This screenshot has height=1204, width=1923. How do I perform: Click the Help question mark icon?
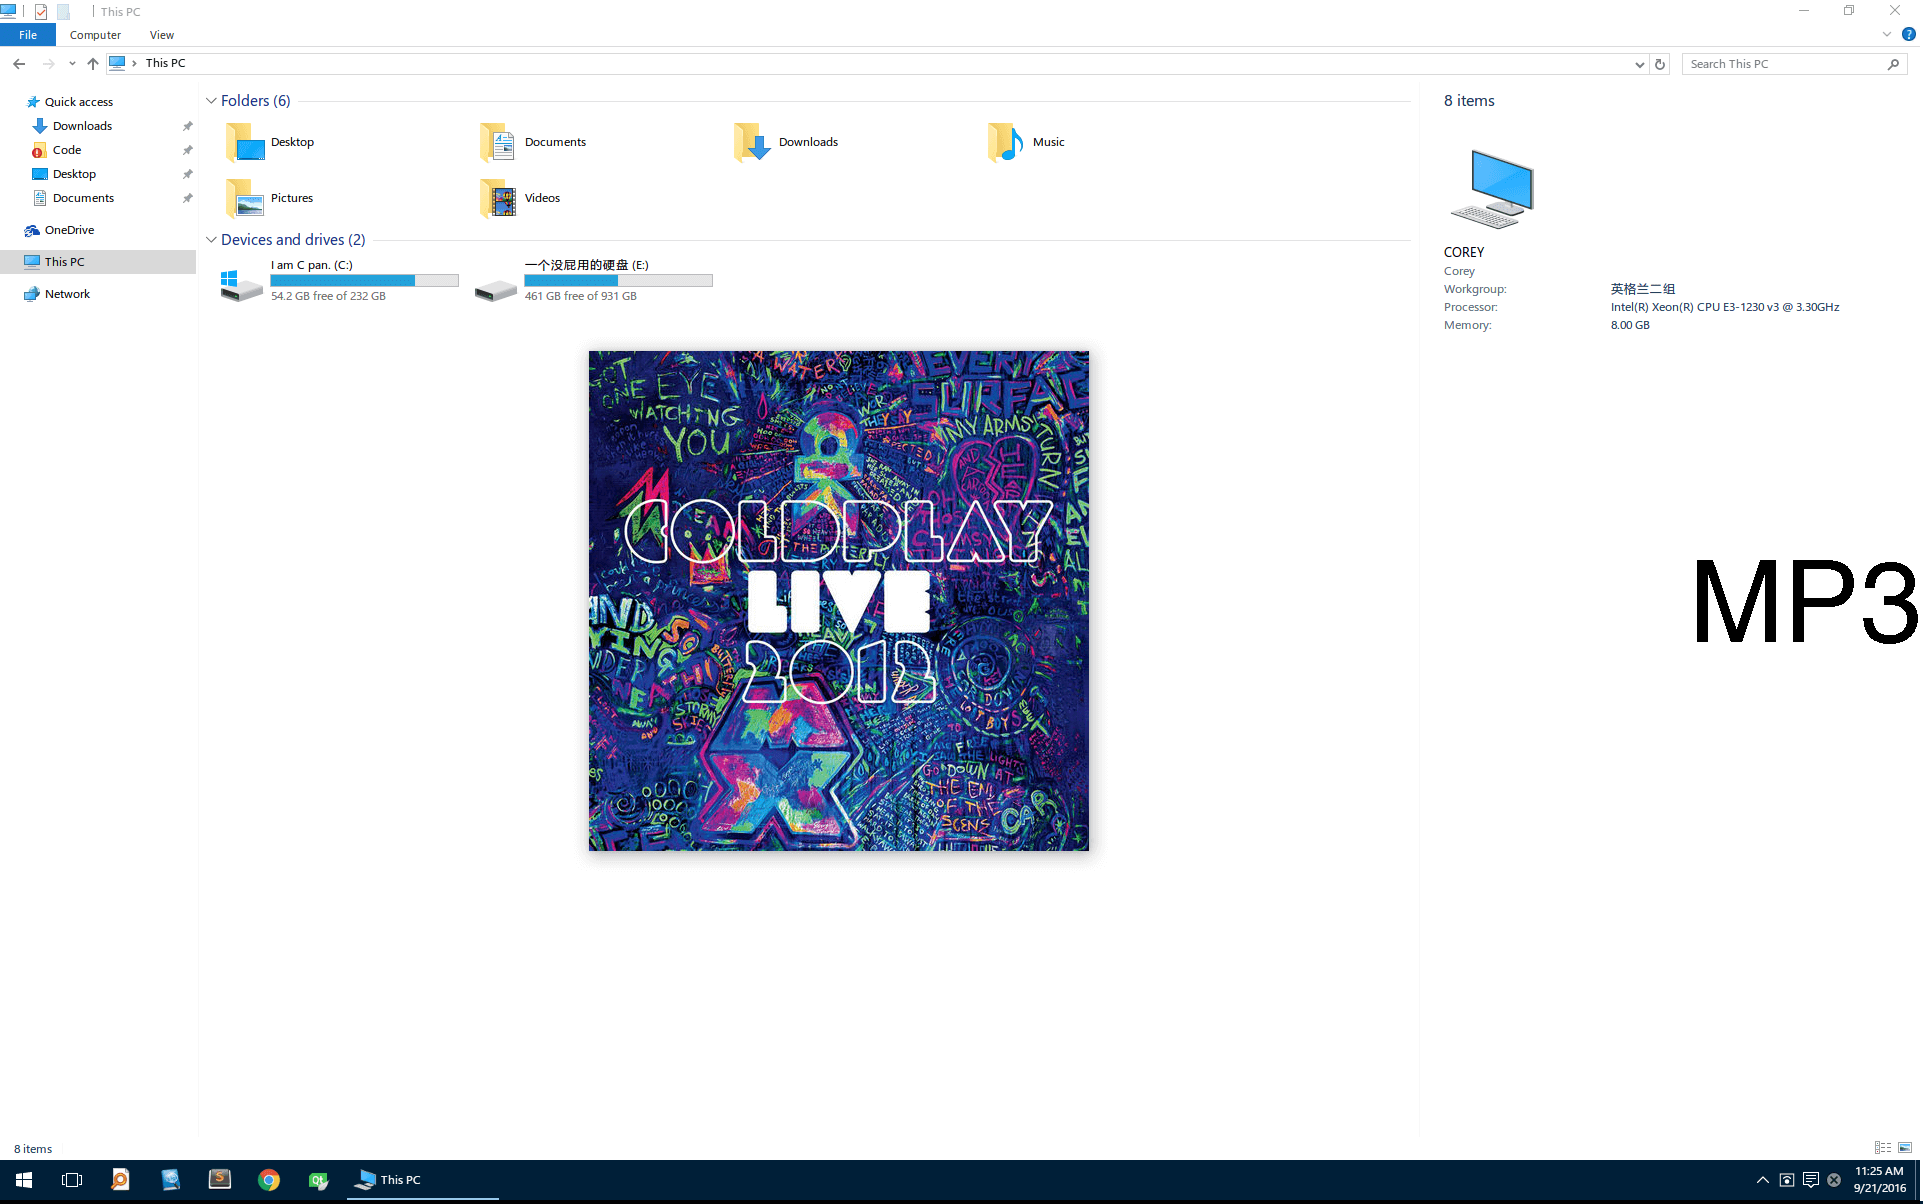coord(1908,34)
